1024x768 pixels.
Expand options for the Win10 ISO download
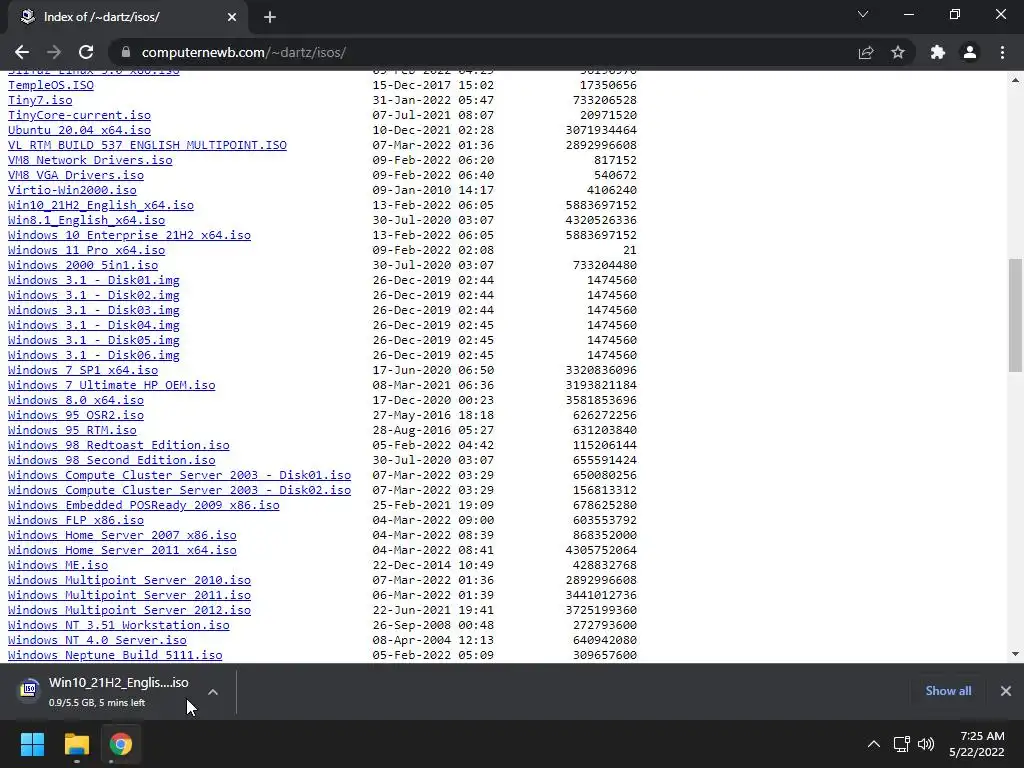[213, 692]
